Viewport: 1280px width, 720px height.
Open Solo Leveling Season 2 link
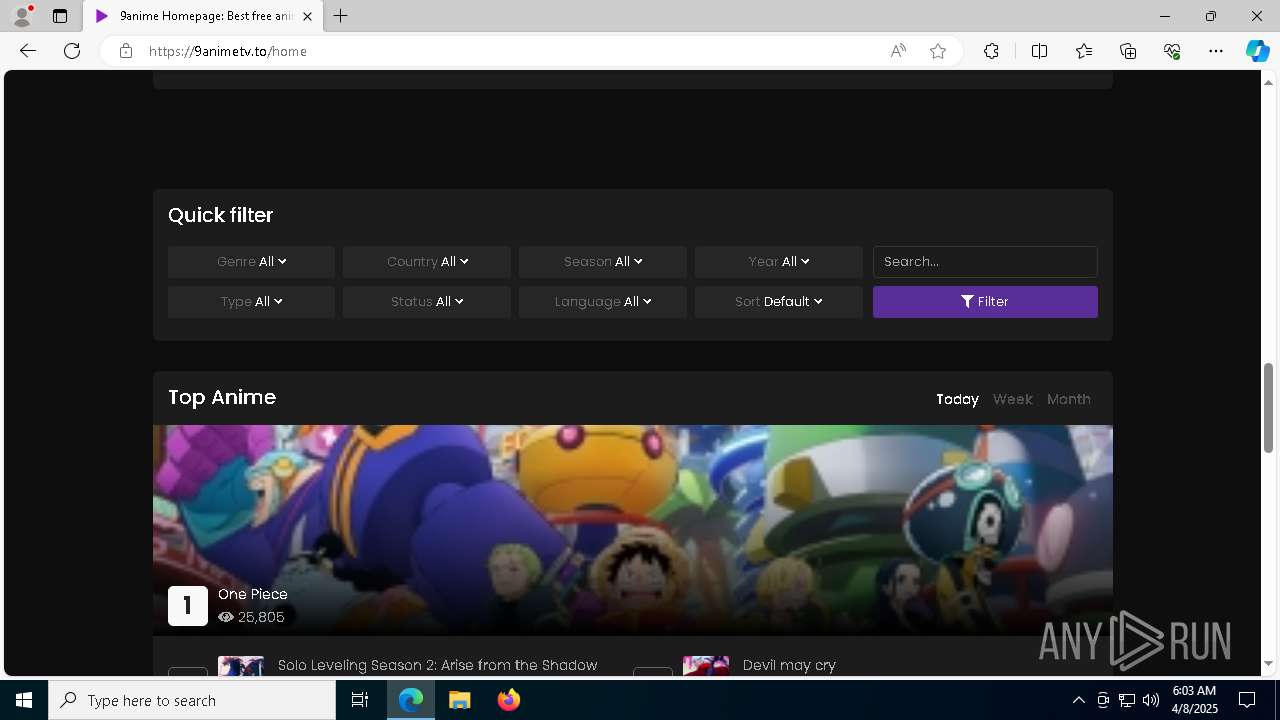click(x=437, y=665)
